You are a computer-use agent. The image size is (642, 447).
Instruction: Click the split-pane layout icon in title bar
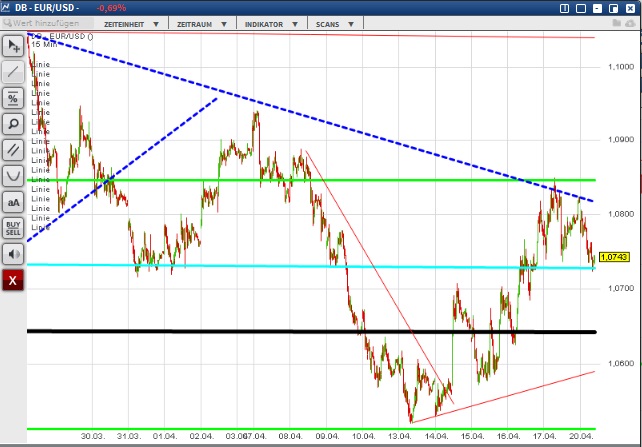click(x=564, y=8)
